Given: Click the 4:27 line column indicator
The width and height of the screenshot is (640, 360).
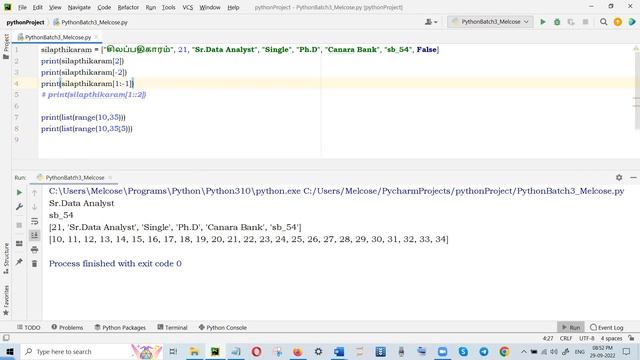Looking at the screenshot, I should [x=548, y=338].
